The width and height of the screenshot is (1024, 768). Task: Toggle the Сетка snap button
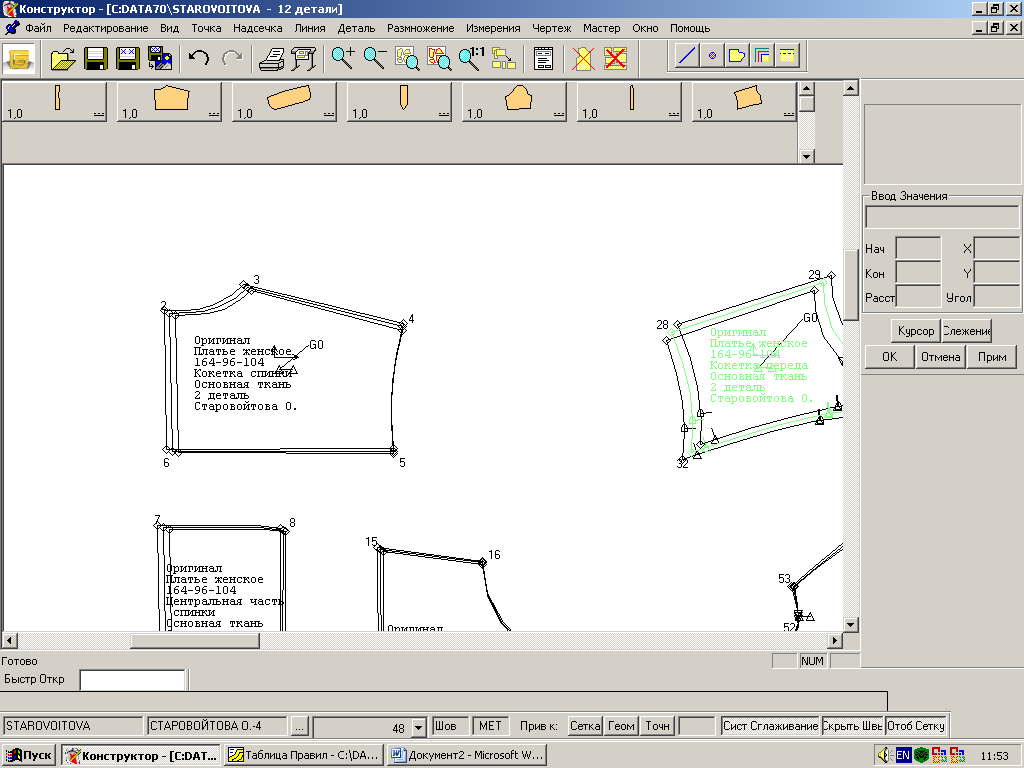pyautogui.click(x=584, y=726)
